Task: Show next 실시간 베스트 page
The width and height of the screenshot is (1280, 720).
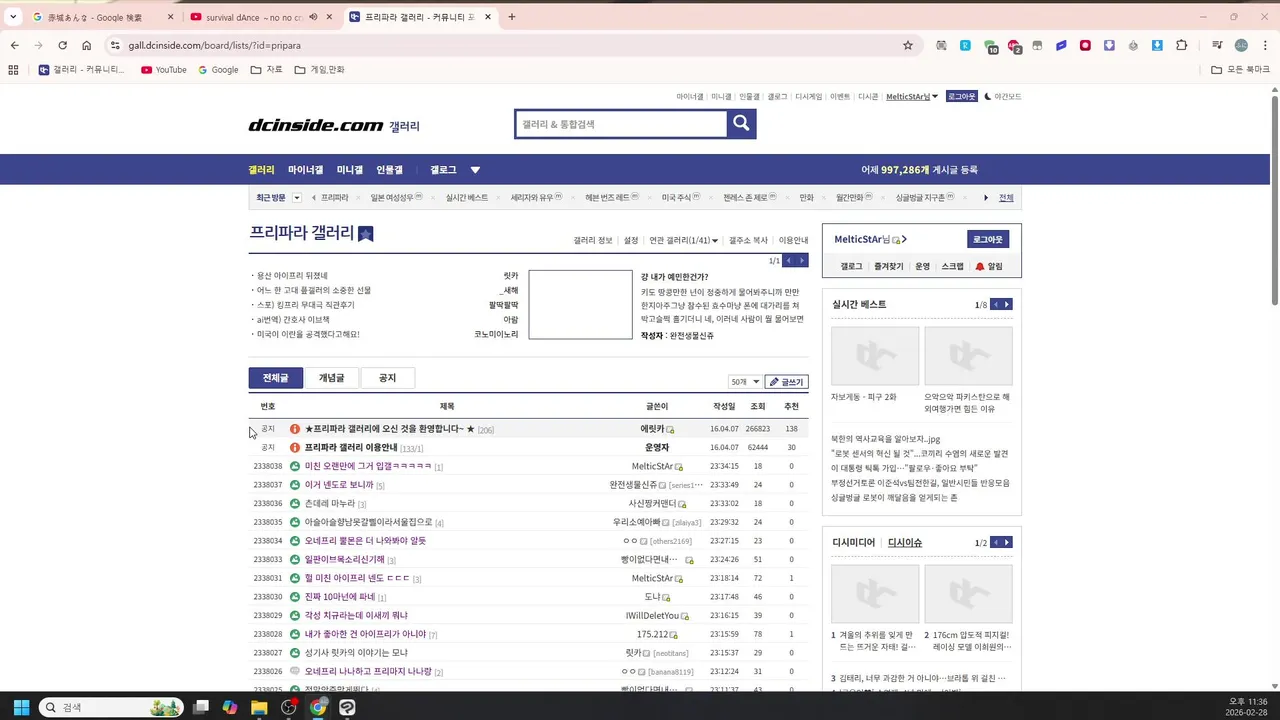Action: coord(1007,304)
